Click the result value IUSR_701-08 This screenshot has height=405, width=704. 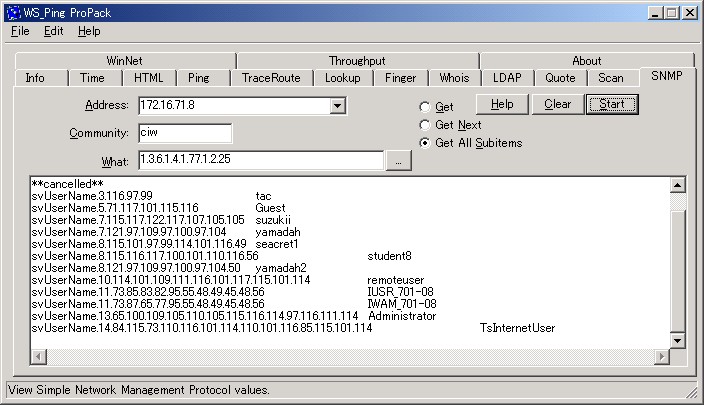pos(400,292)
